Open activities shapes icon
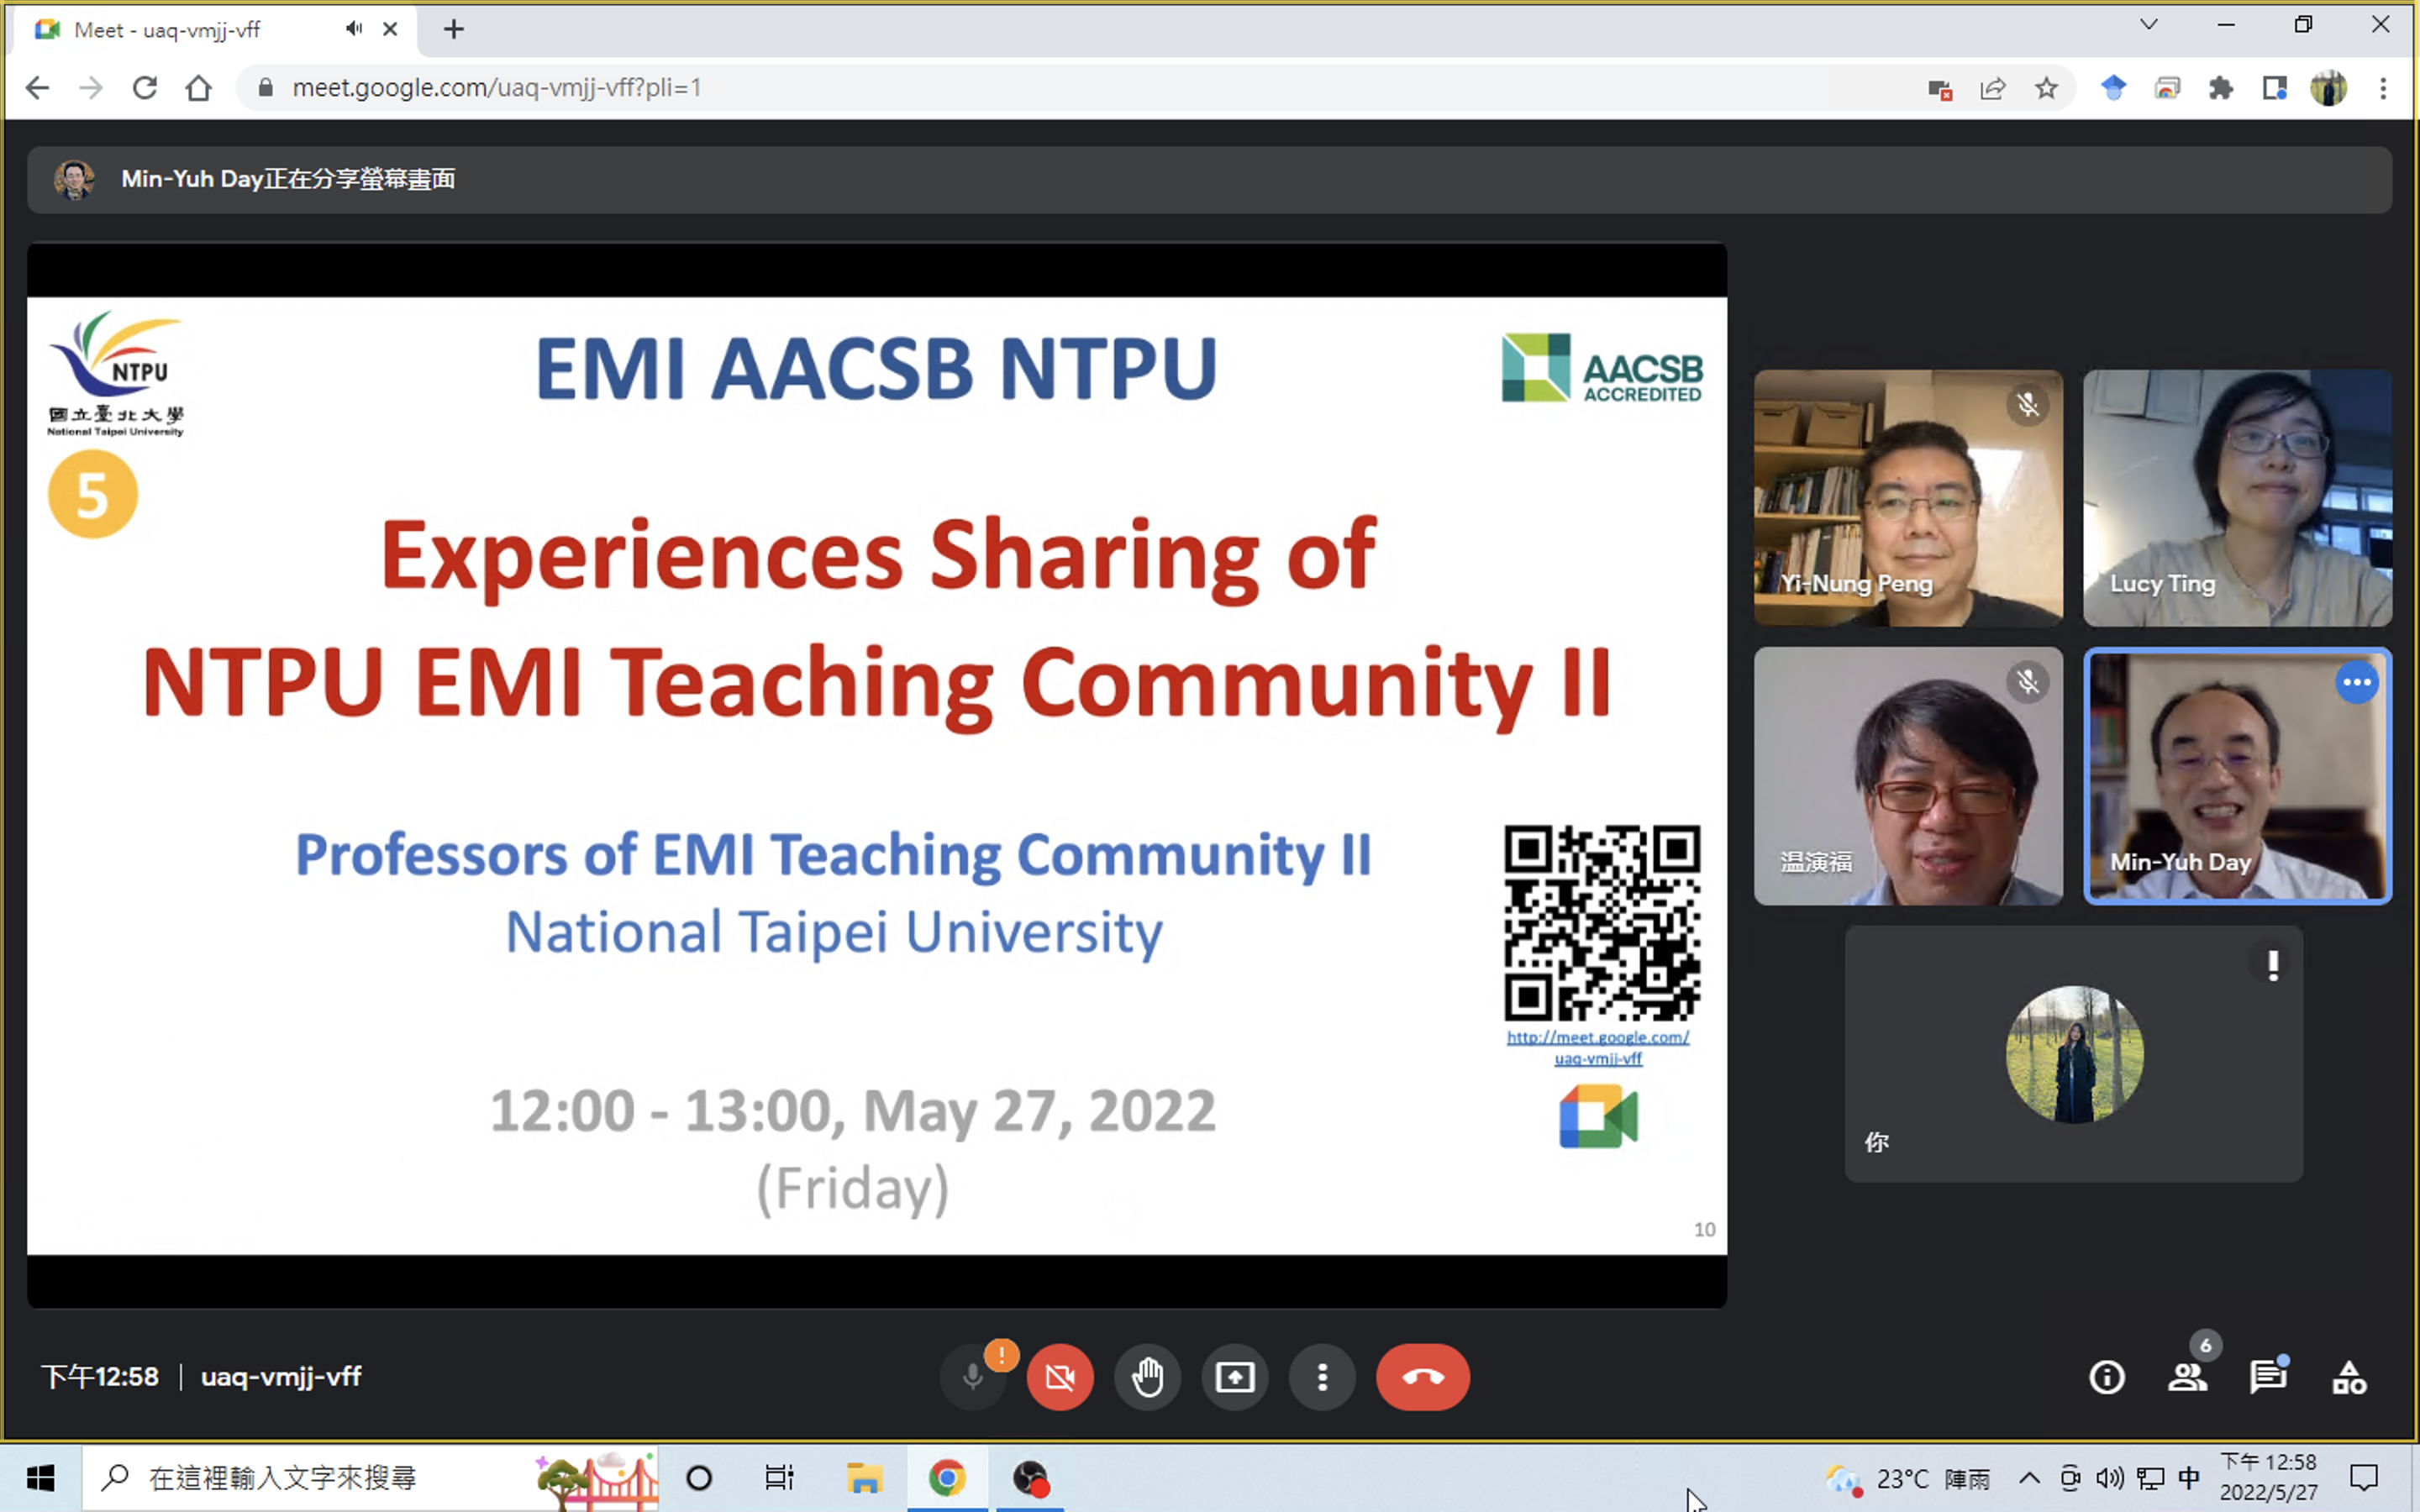This screenshot has width=2420, height=1512. coord(2349,1378)
